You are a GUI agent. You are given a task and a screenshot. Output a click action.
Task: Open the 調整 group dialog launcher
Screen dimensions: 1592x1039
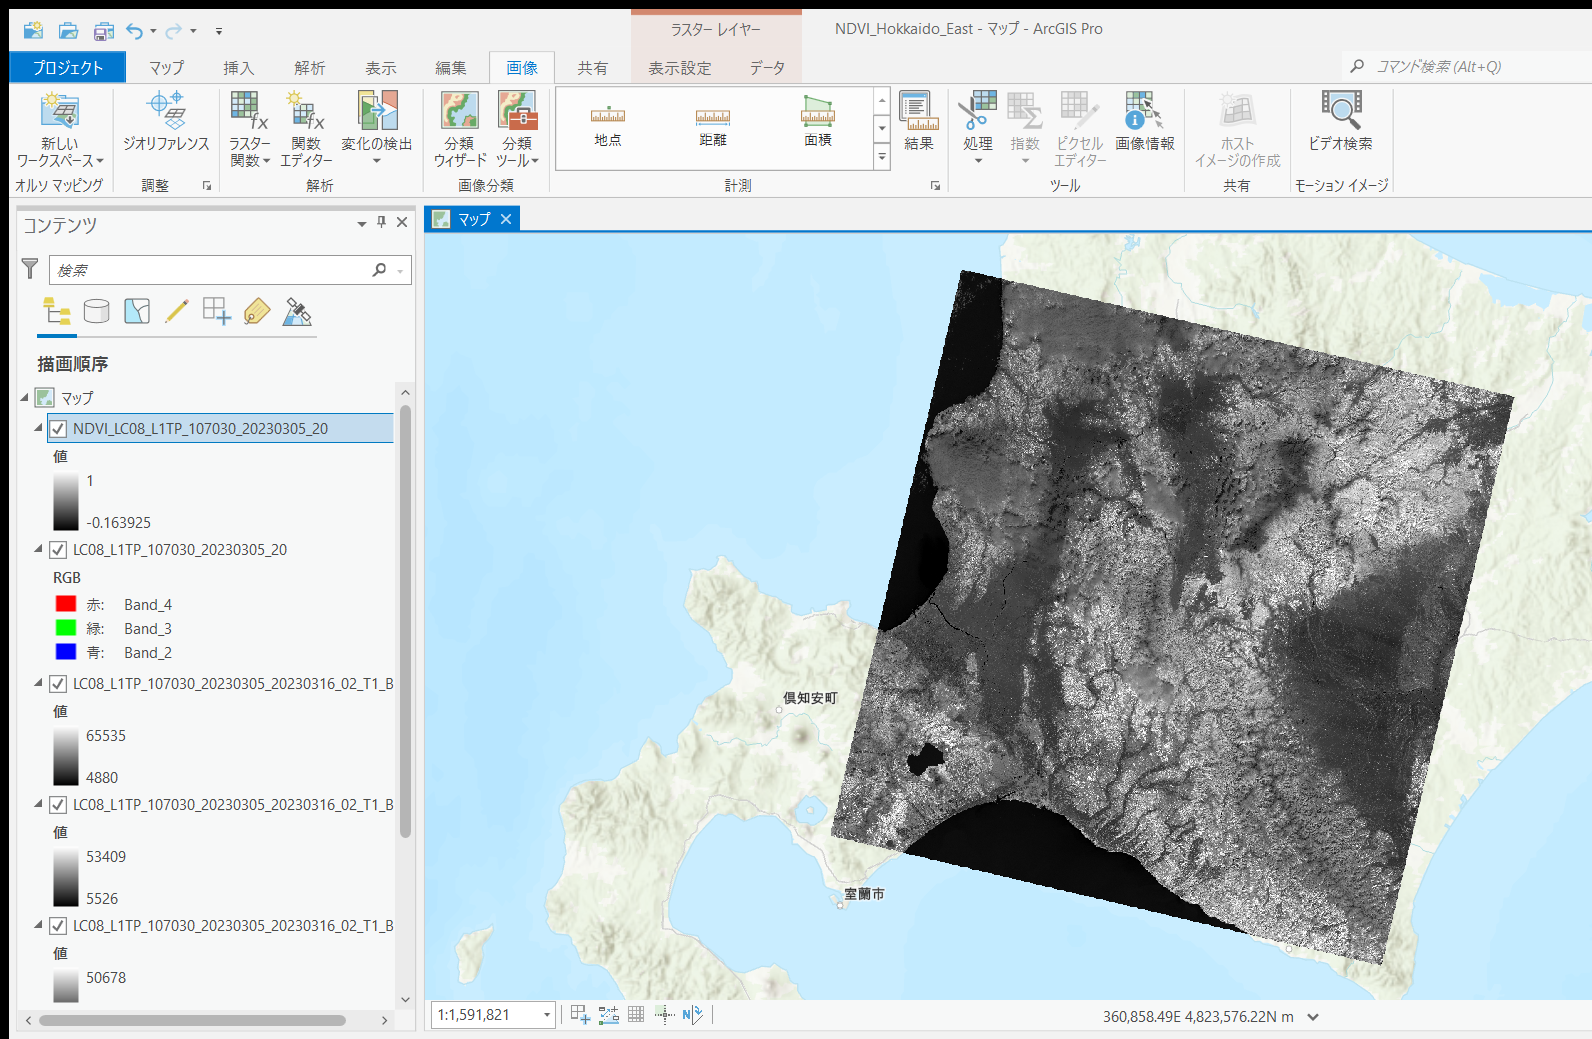207,186
